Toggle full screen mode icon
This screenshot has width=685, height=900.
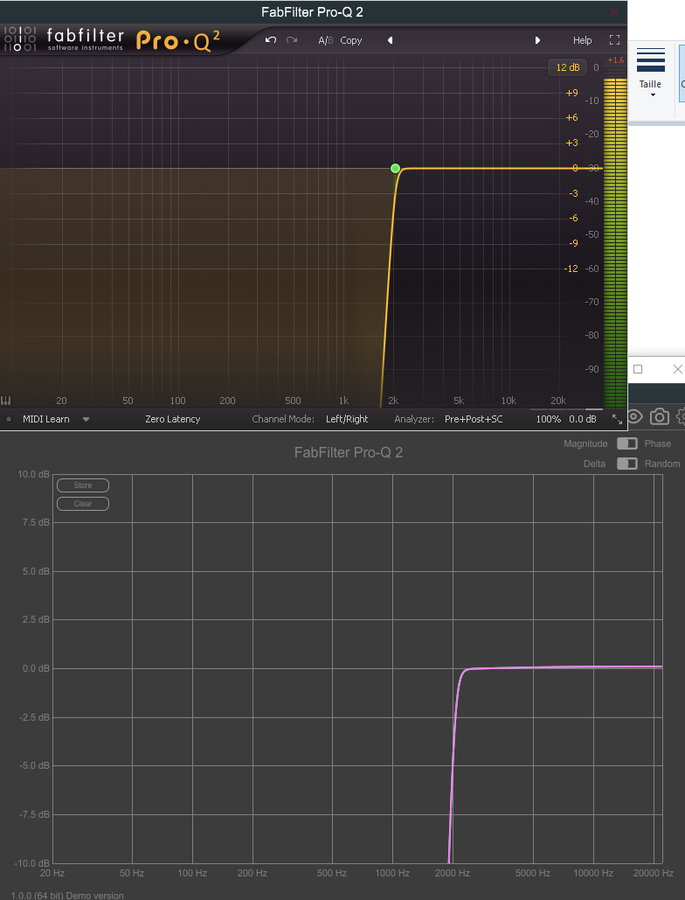[614, 40]
